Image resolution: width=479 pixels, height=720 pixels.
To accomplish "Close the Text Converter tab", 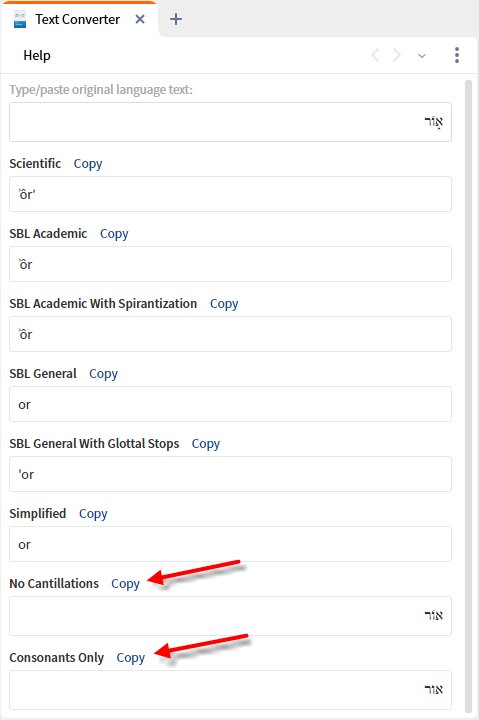I will point(140,19).
